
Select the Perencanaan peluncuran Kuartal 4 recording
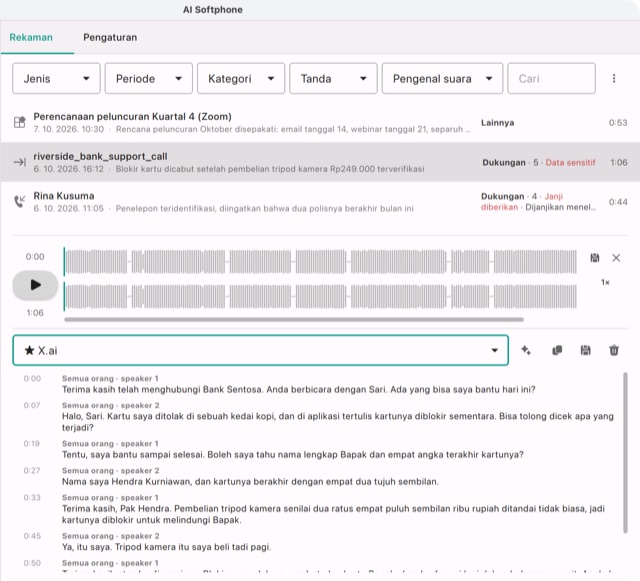[132, 117]
